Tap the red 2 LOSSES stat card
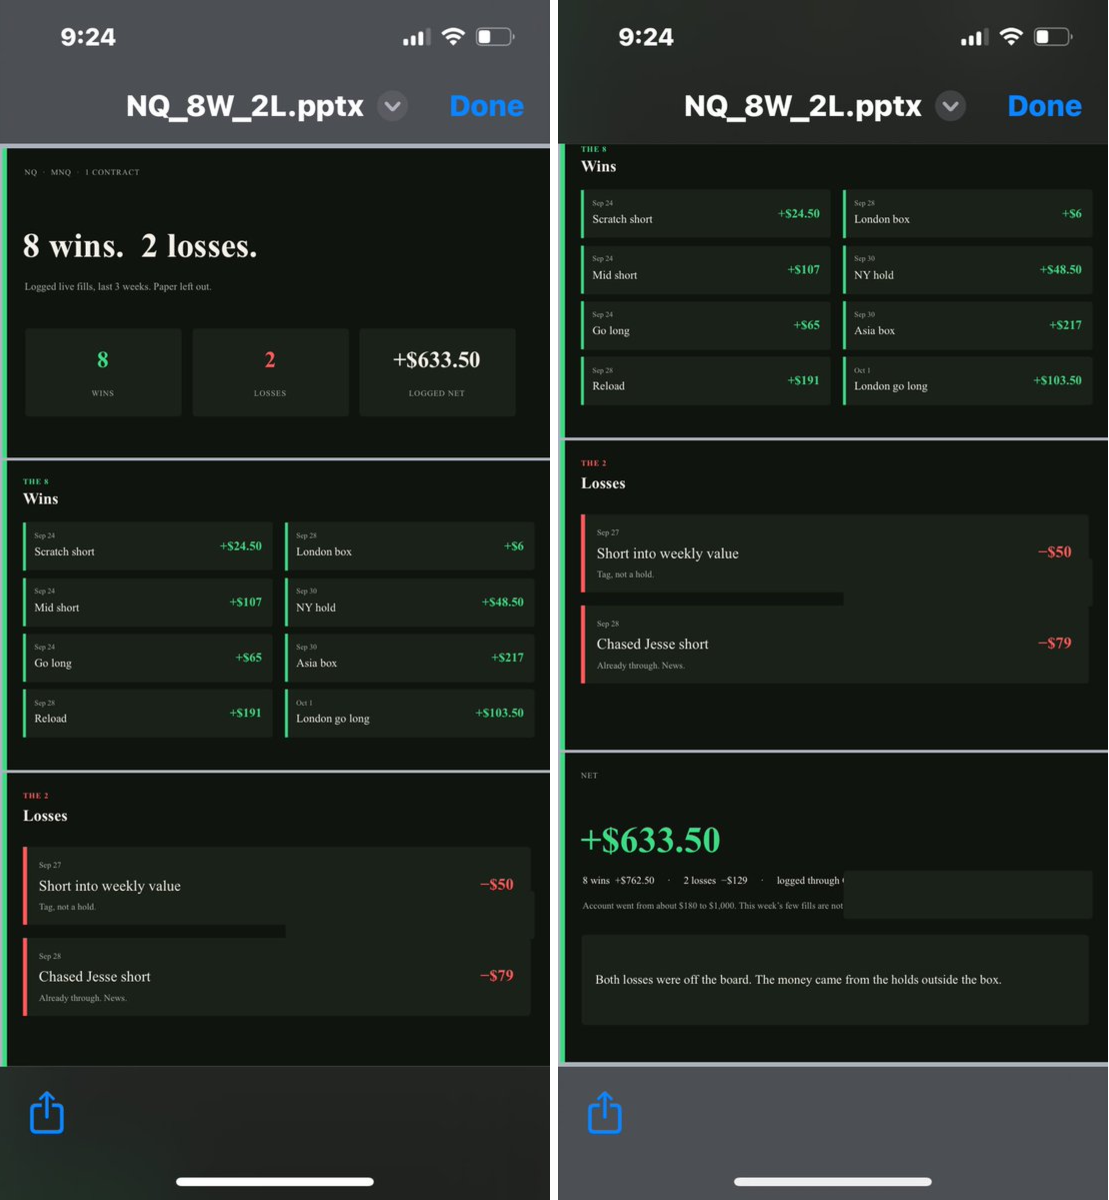This screenshot has width=1109, height=1200. (270, 372)
